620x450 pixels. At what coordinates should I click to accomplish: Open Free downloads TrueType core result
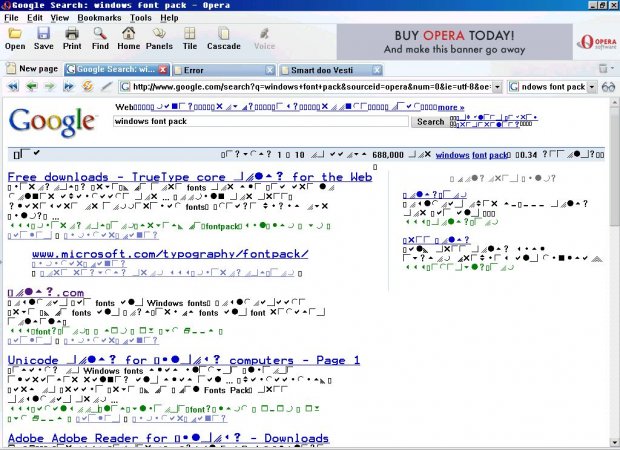[x=190, y=177]
